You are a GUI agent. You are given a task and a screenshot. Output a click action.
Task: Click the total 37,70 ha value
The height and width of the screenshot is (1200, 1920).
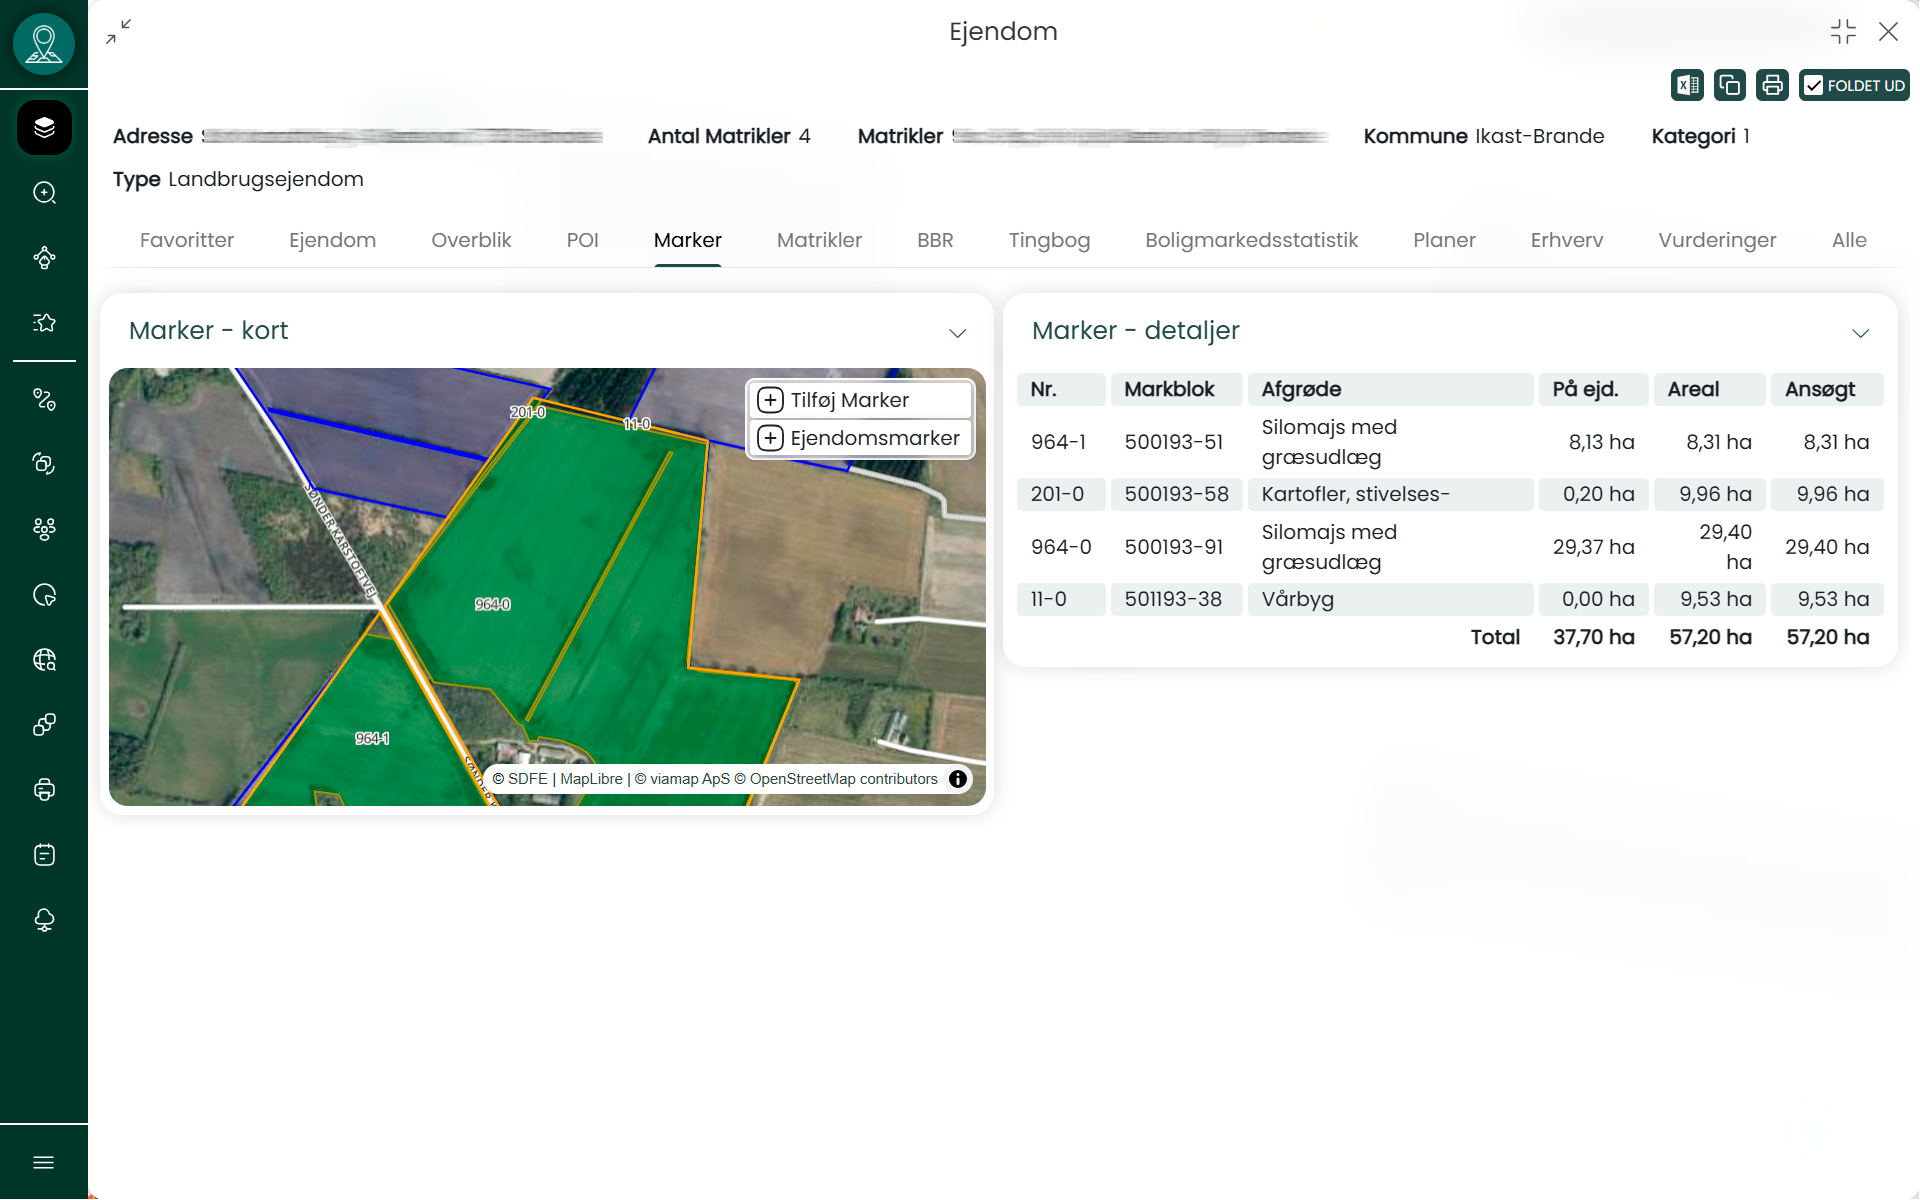[x=1593, y=637]
